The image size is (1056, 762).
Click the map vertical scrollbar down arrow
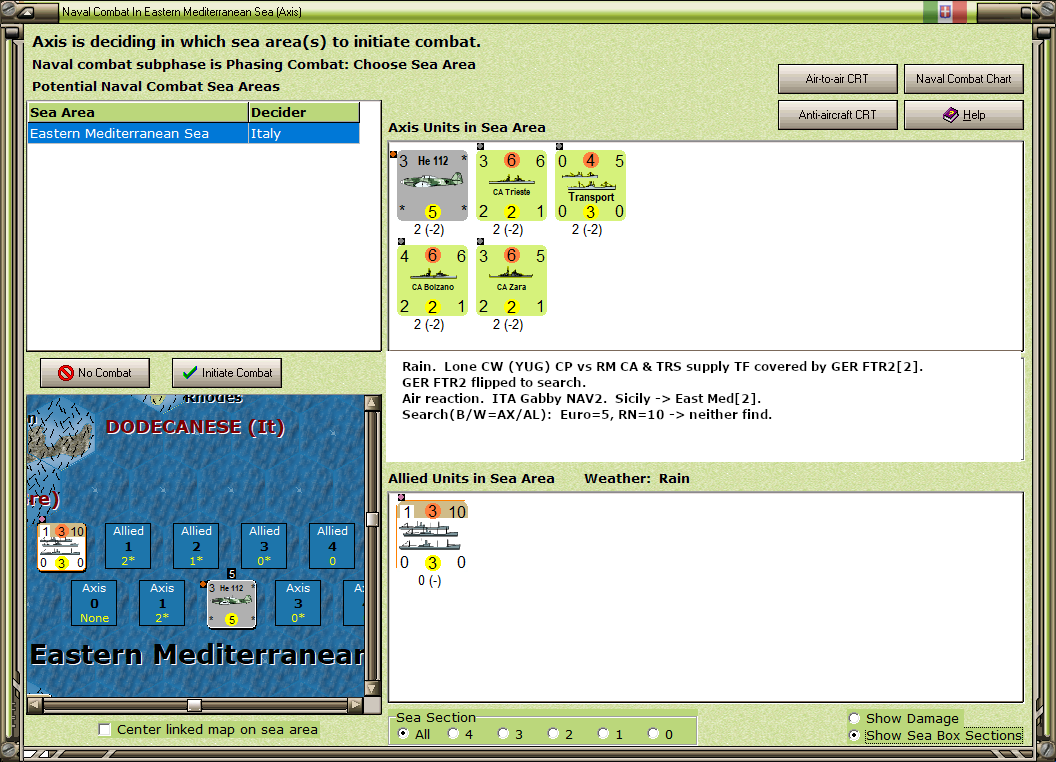pos(372,689)
